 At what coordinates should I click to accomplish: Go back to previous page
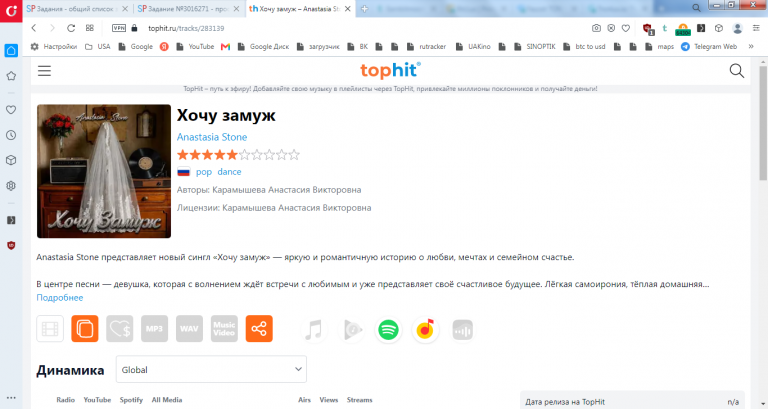pyautogui.click(x=34, y=28)
